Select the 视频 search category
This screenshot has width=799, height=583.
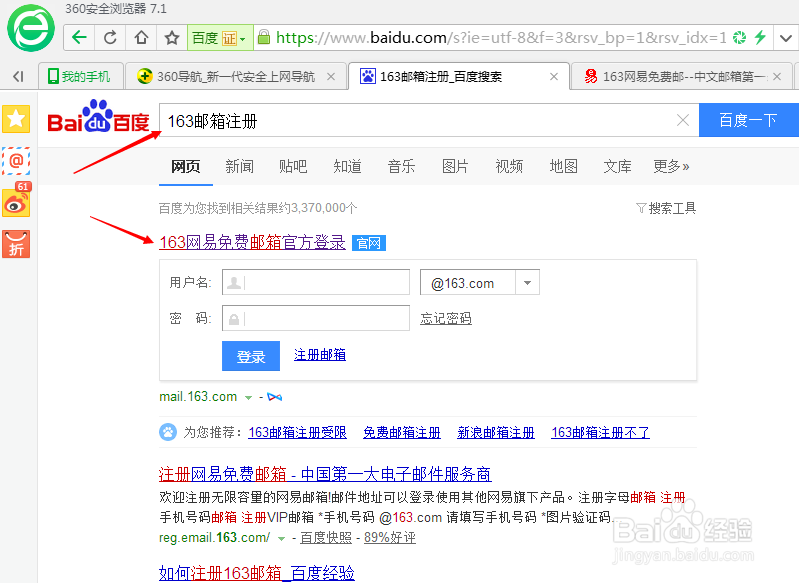tap(509, 166)
